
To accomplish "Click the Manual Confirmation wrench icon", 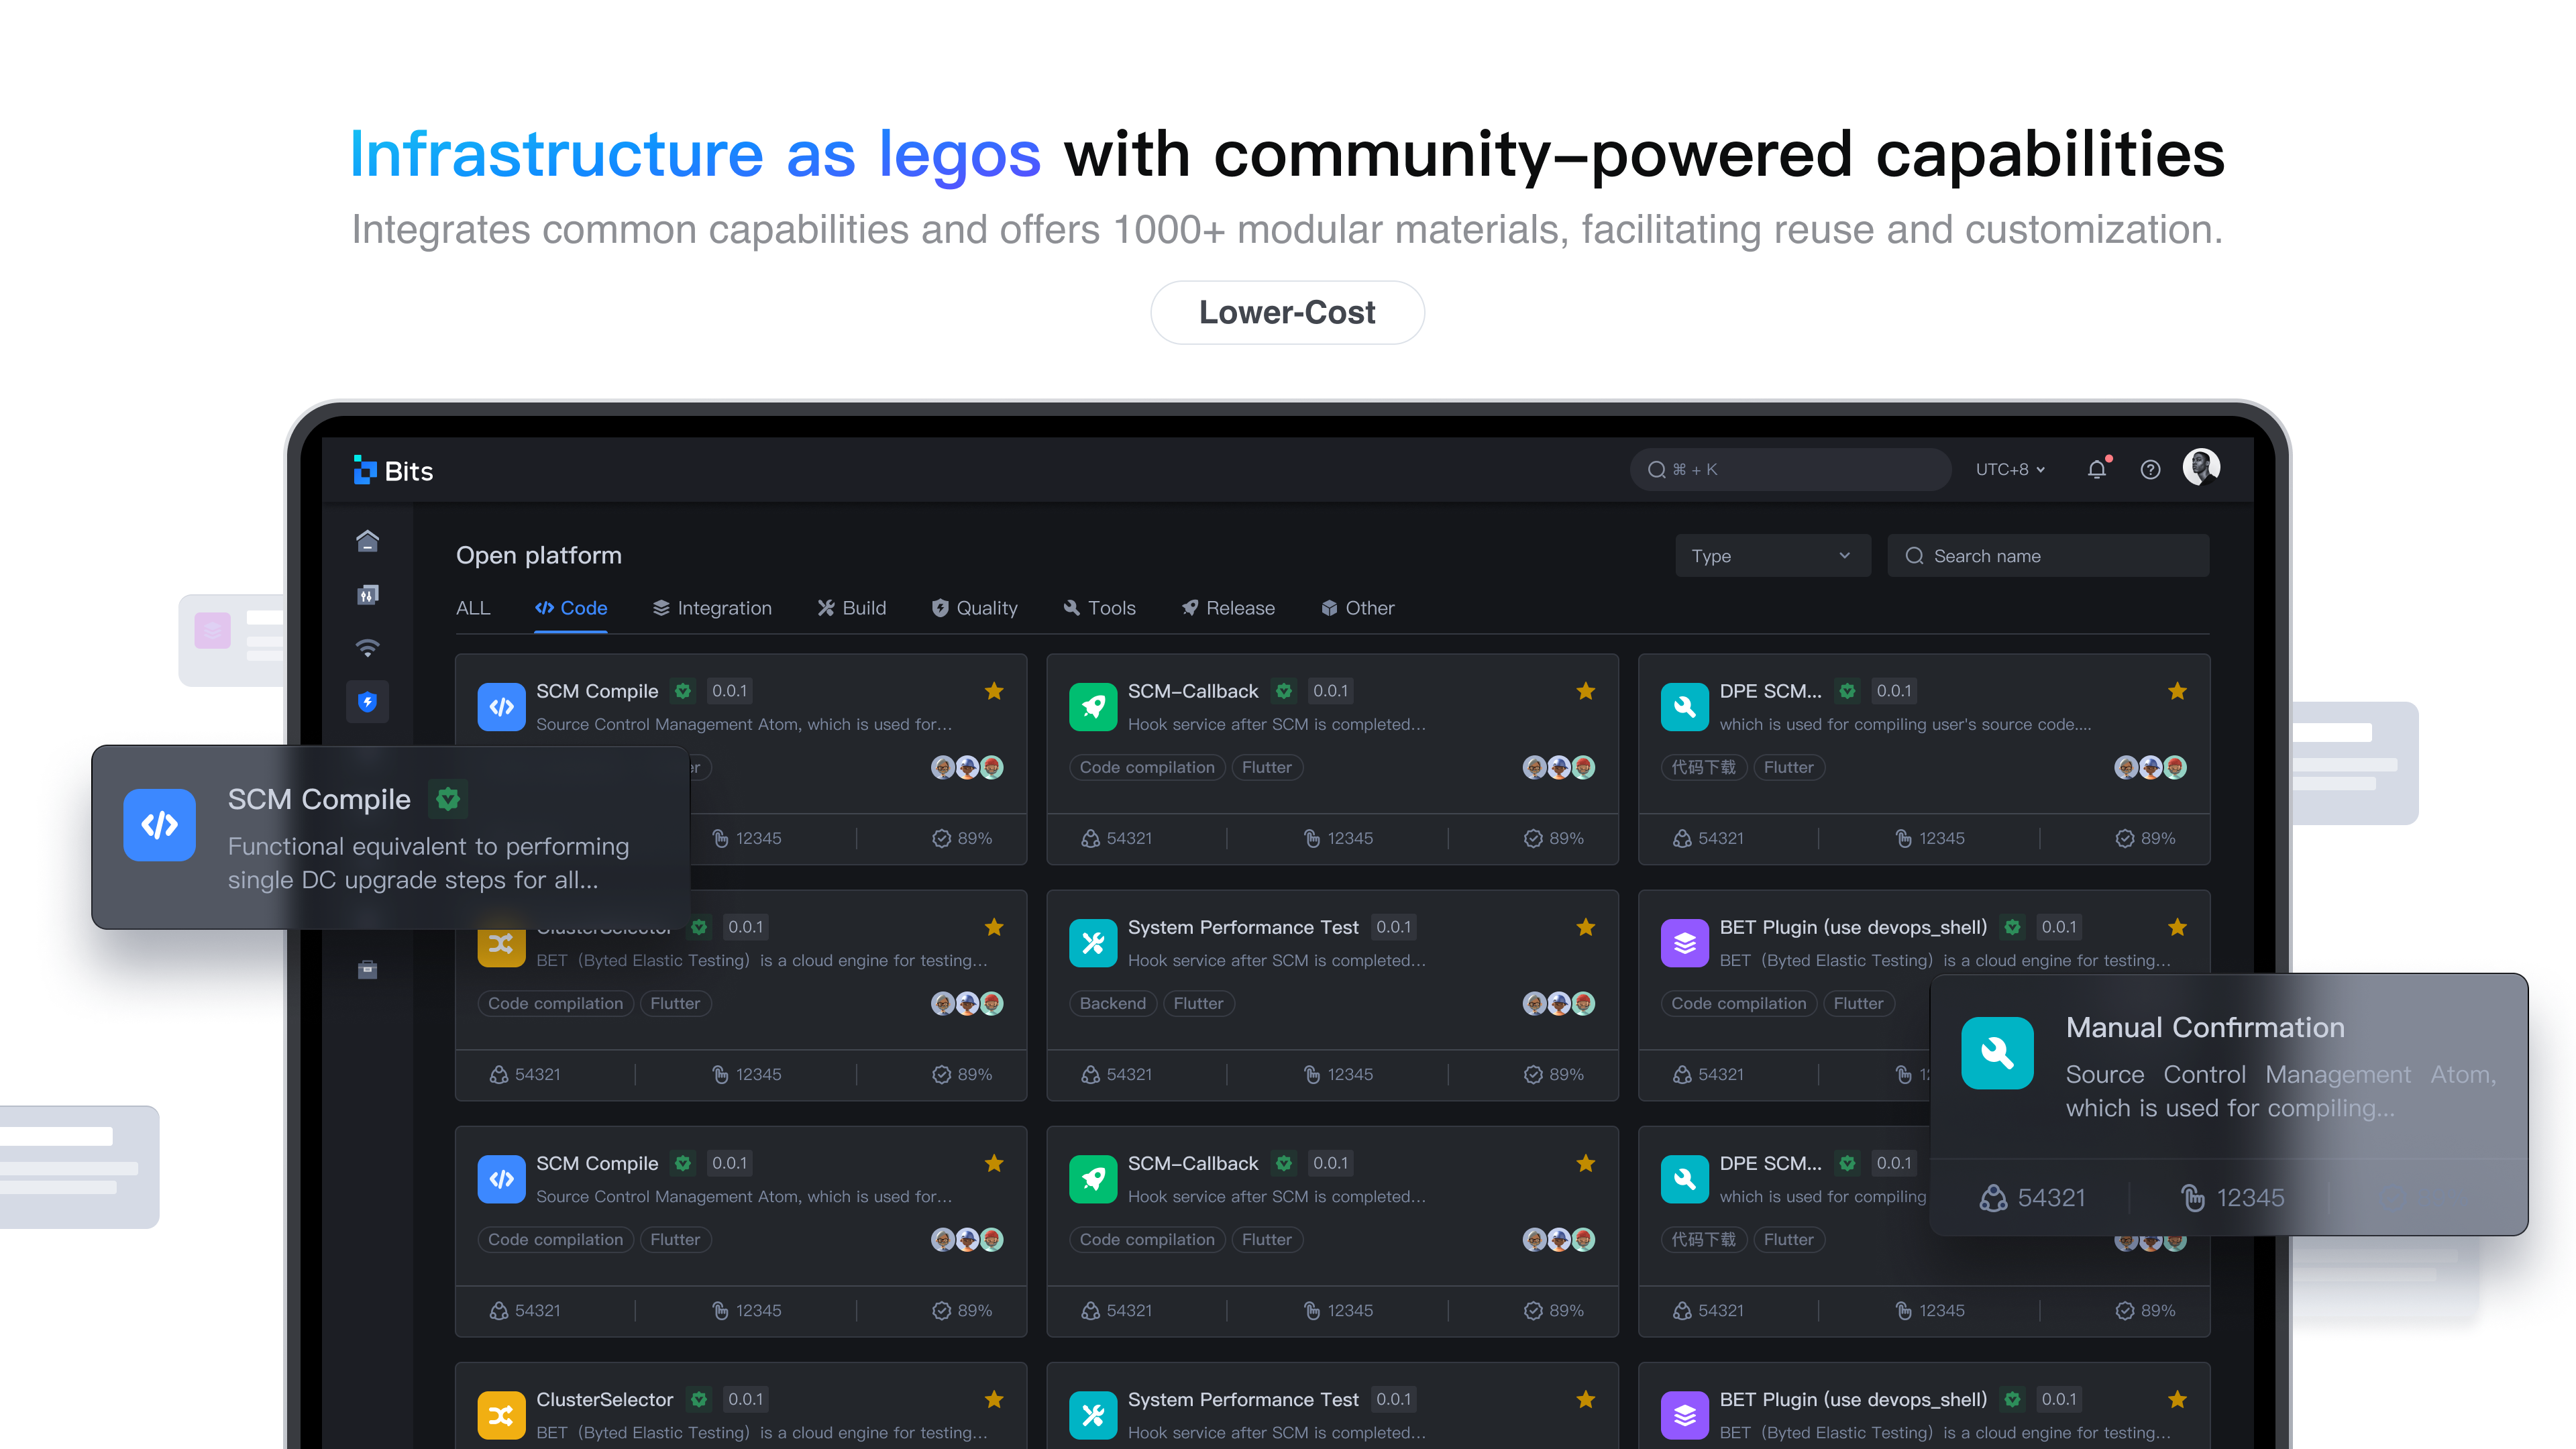I will pos(1997,1053).
